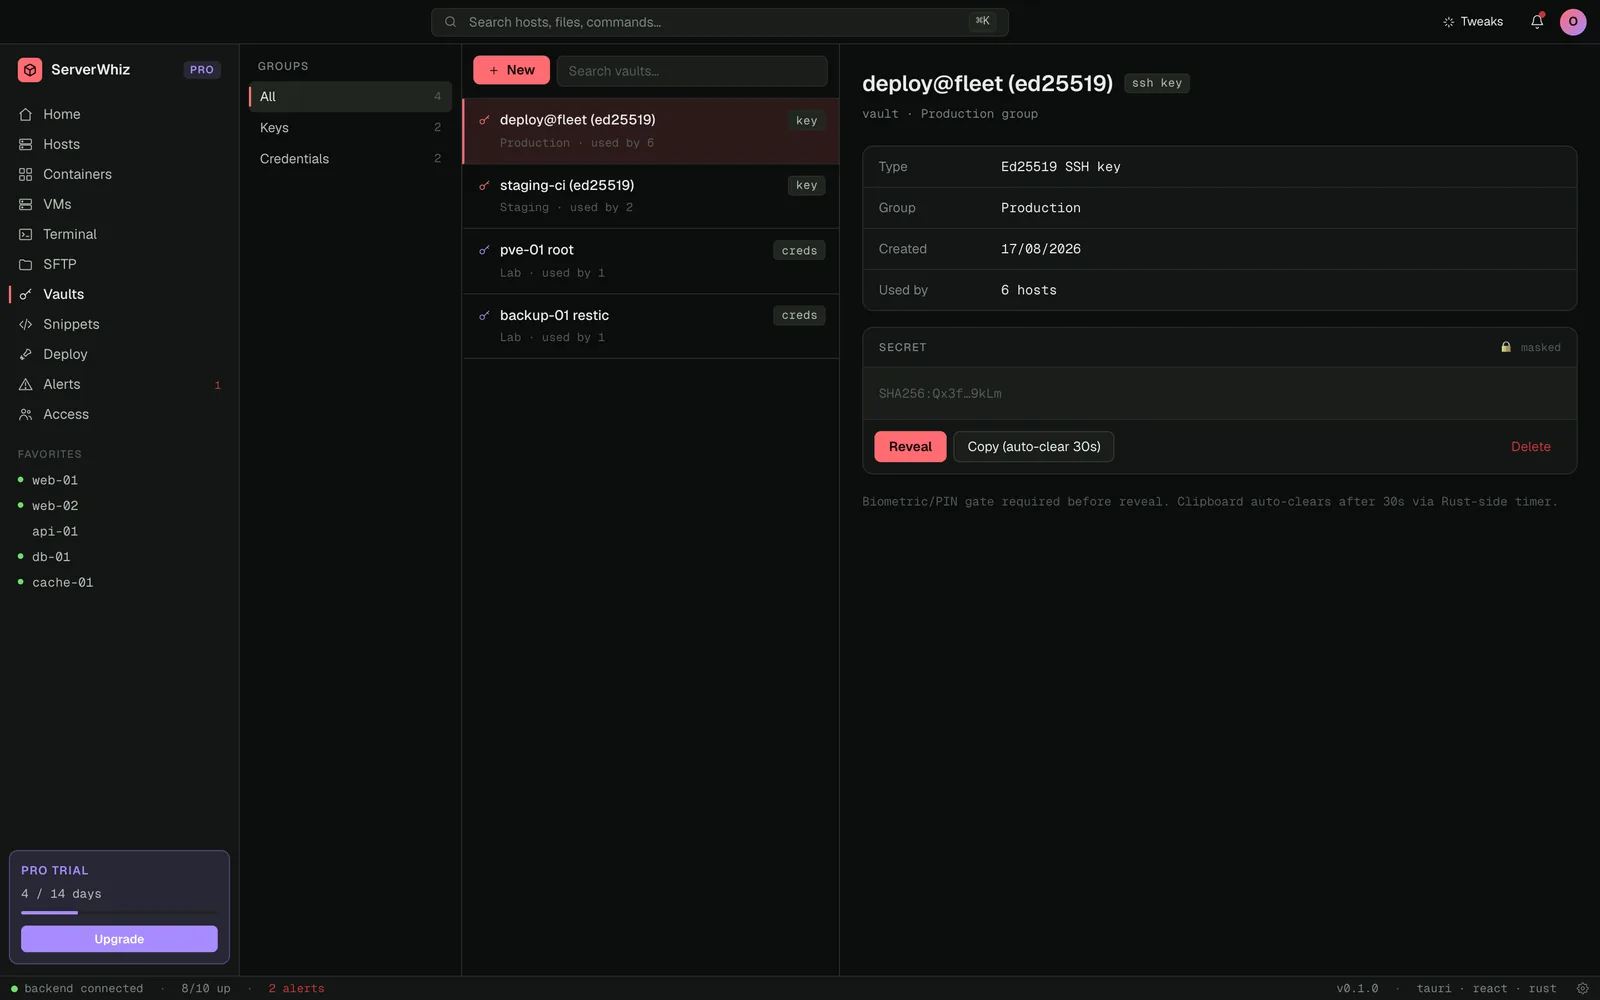
Task: Click the New vault button
Action: pos(511,70)
